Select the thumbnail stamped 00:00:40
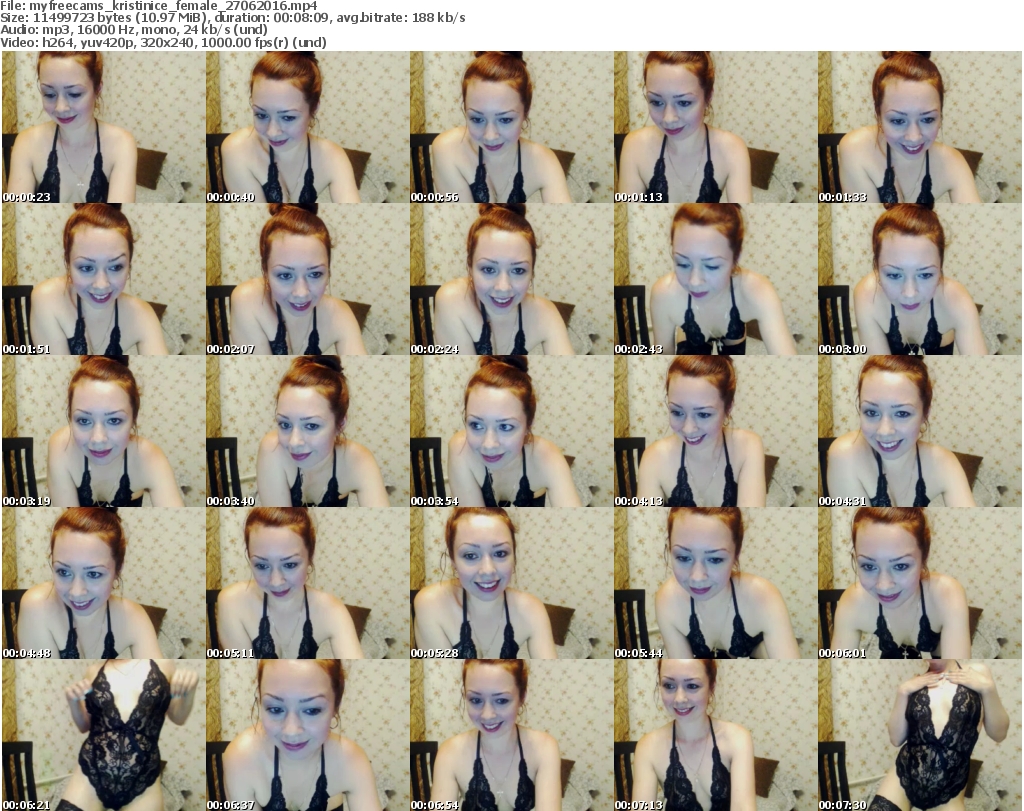The height and width of the screenshot is (811, 1024). pyautogui.click(x=308, y=127)
